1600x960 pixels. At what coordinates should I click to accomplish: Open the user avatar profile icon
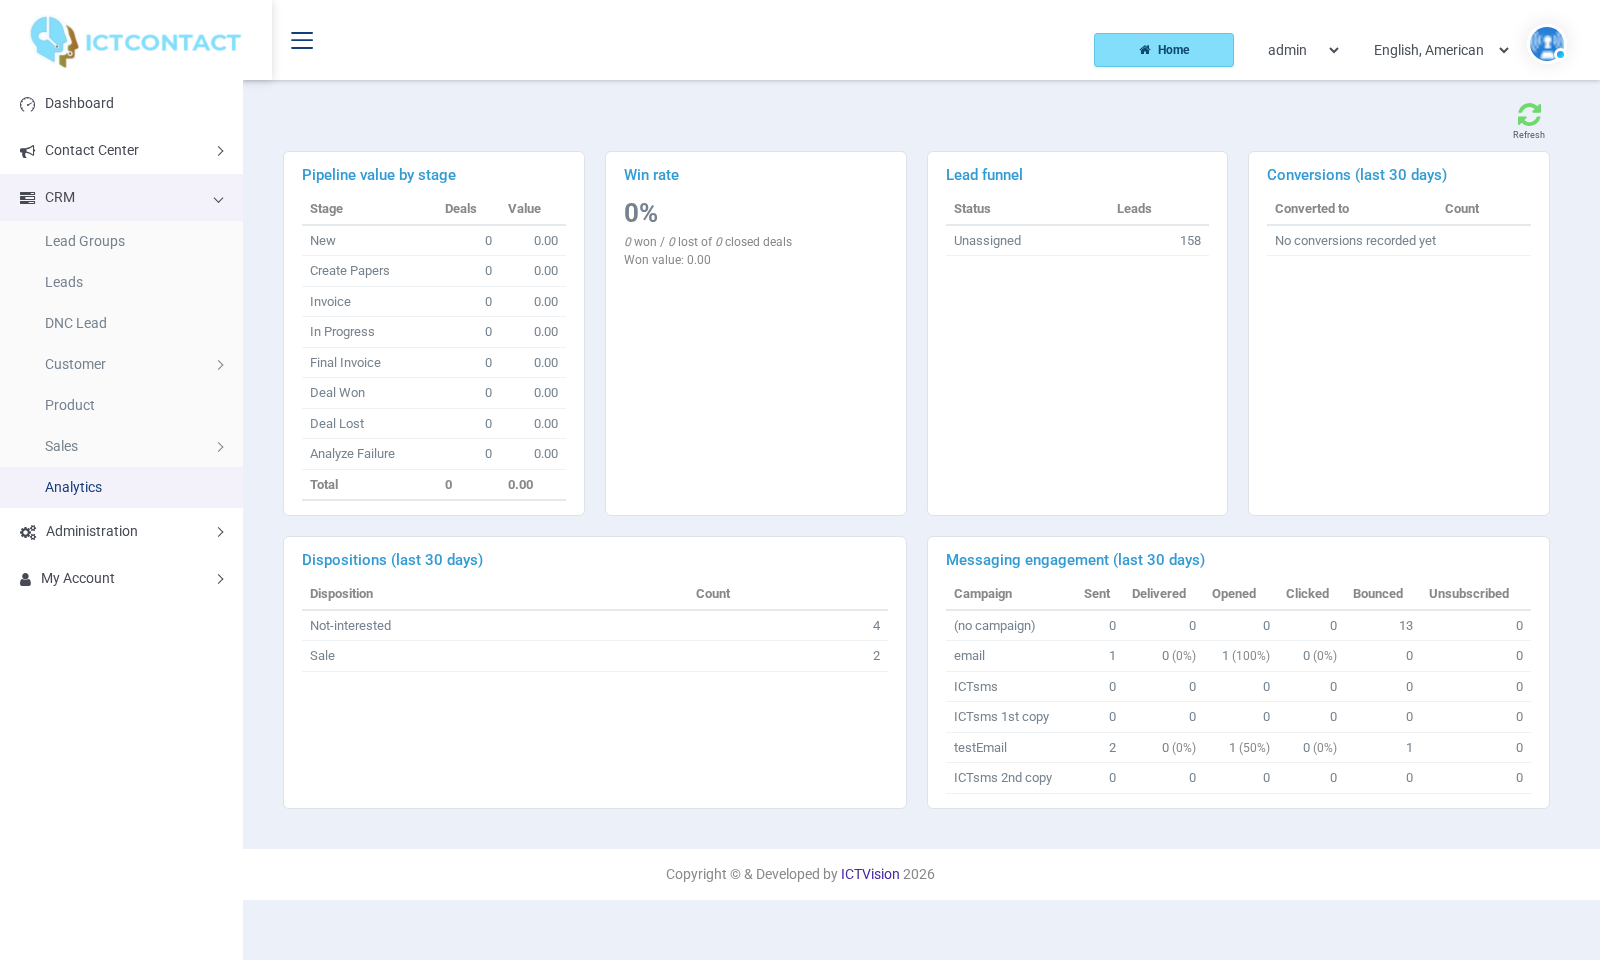pos(1546,44)
